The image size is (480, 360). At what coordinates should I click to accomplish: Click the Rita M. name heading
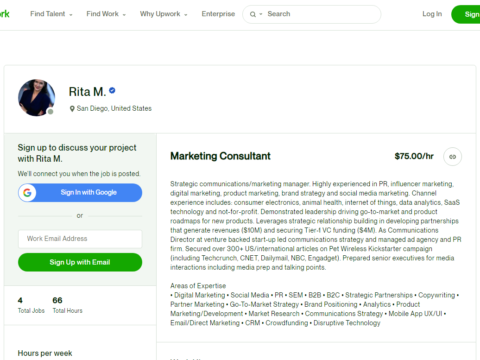pos(87,92)
